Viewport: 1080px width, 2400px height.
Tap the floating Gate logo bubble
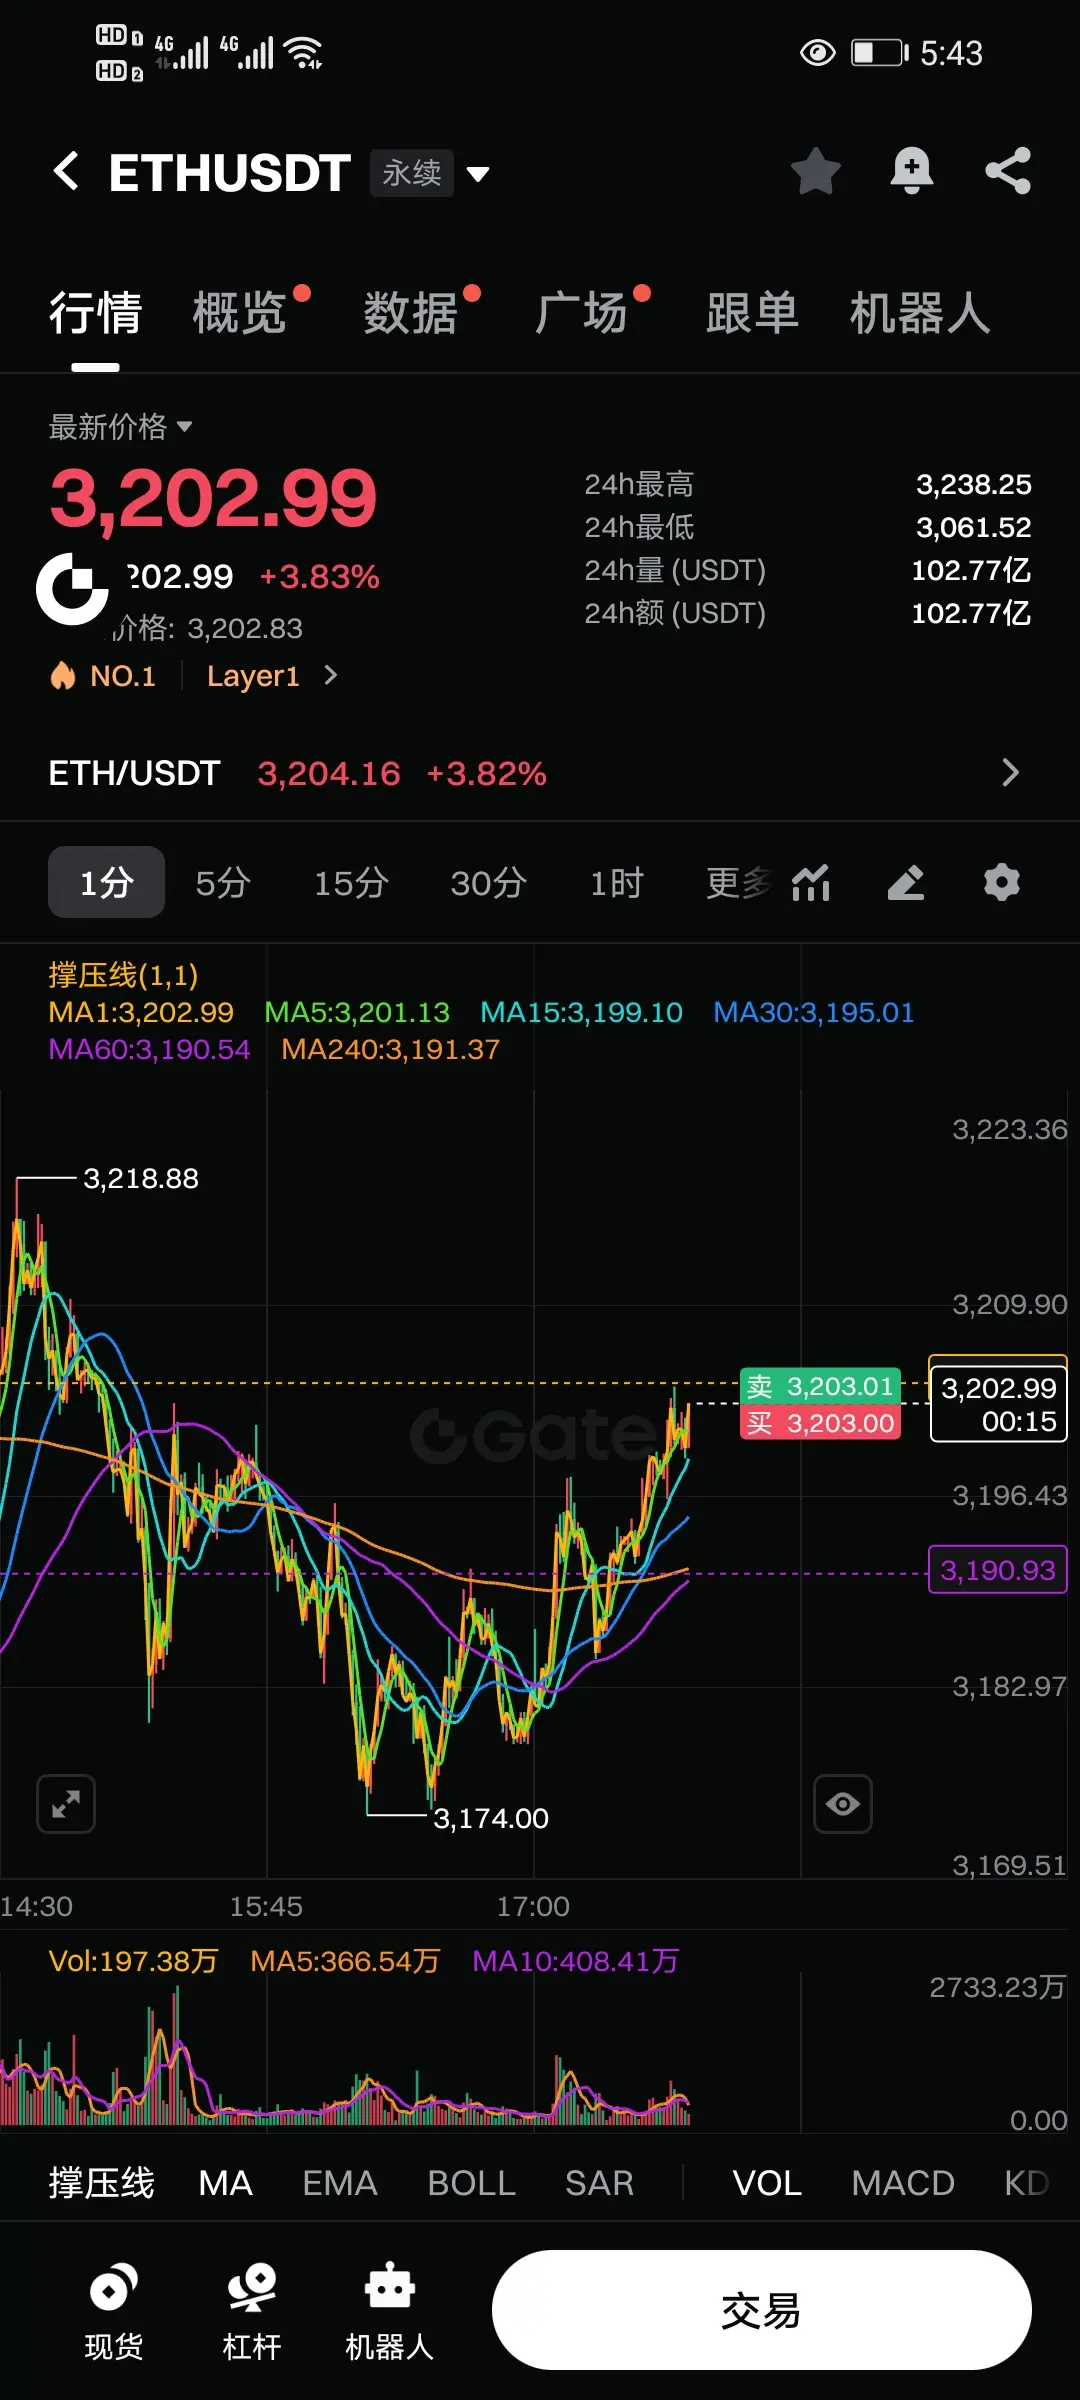[x=72, y=589]
